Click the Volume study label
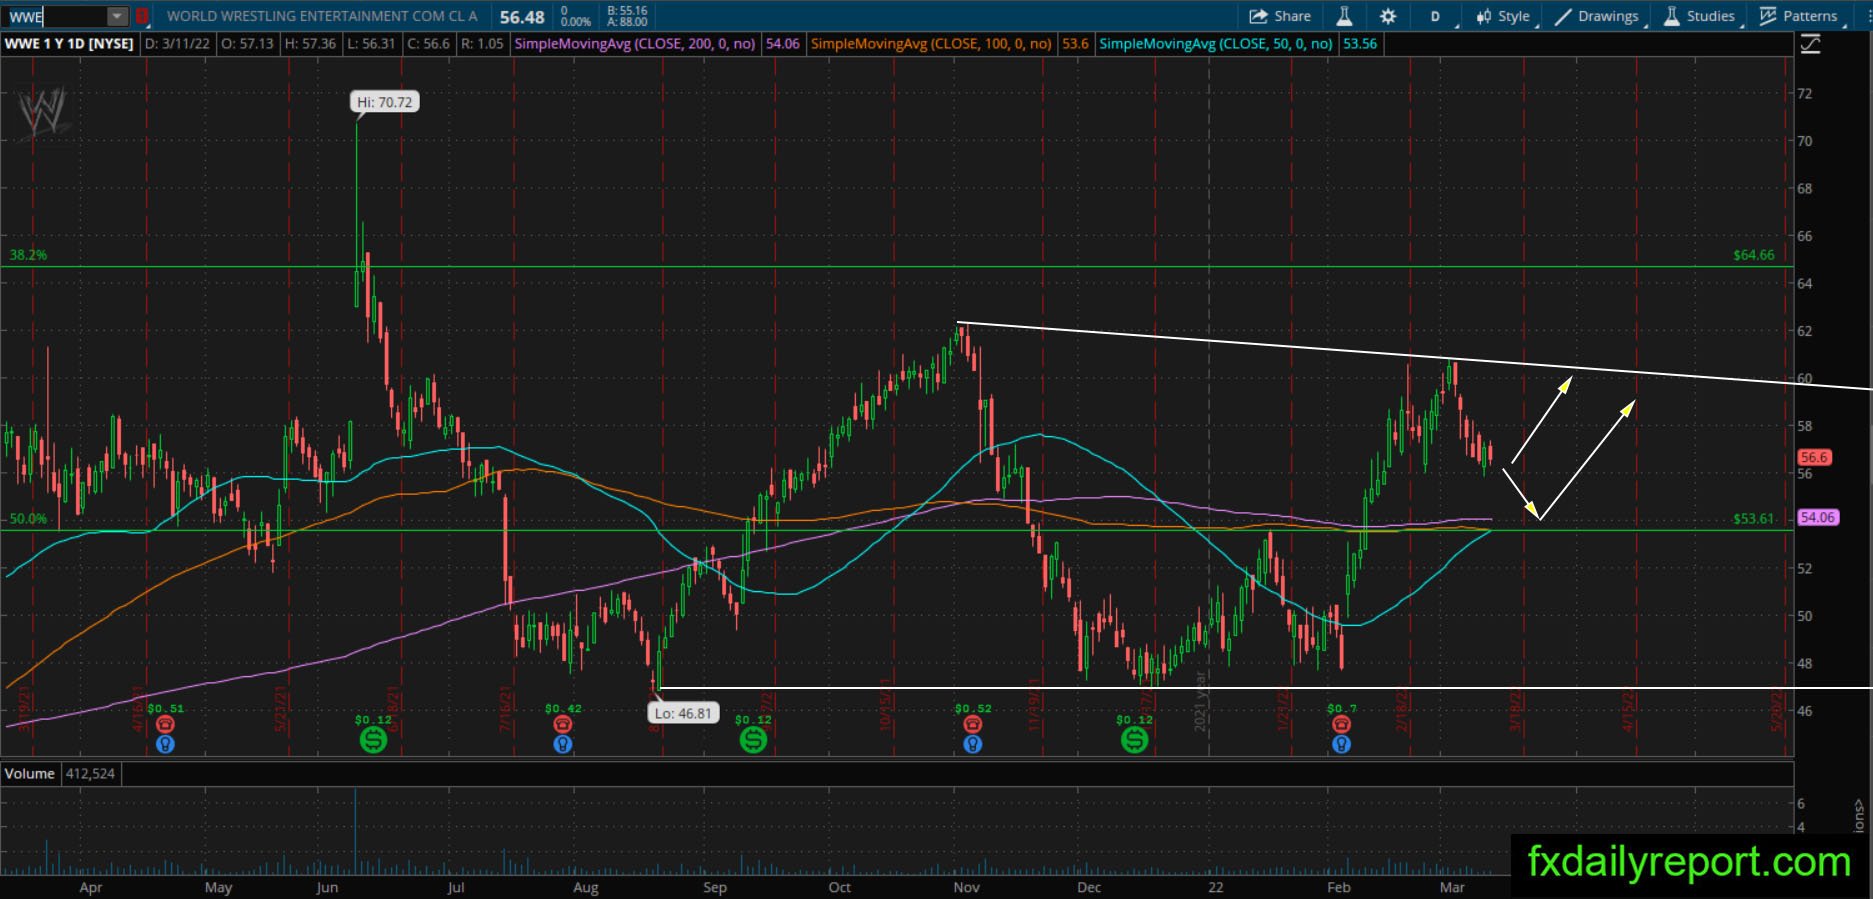Viewport: 1873px width, 899px height. point(29,773)
